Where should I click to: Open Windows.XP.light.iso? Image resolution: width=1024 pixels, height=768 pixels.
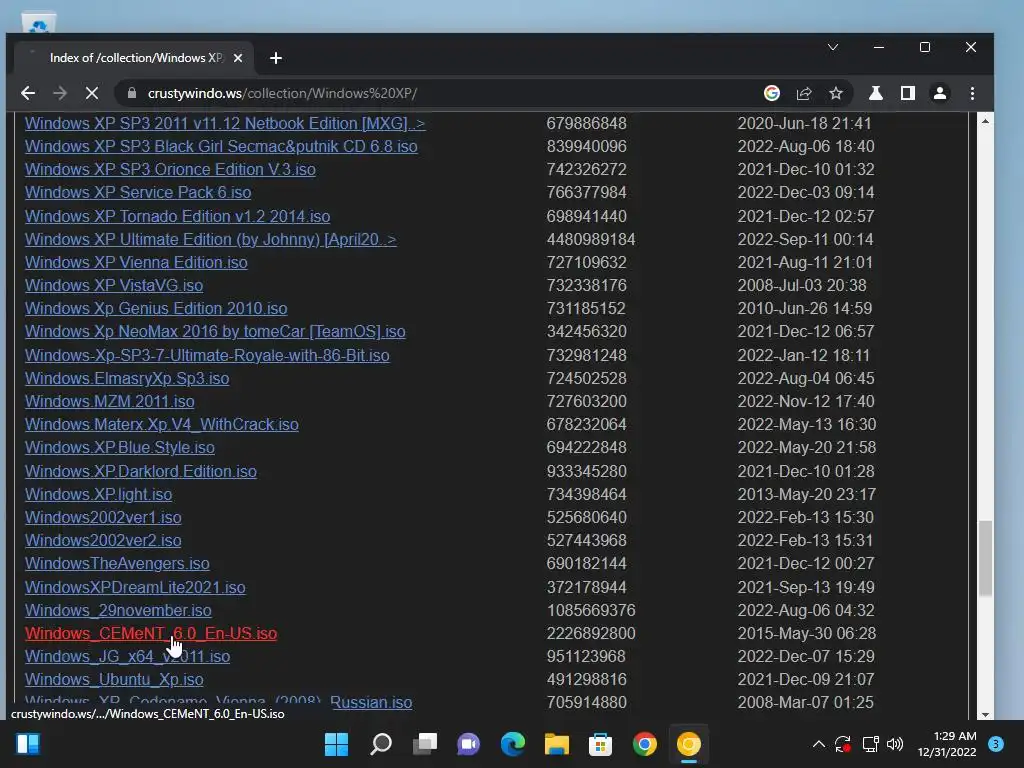point(99,494)
